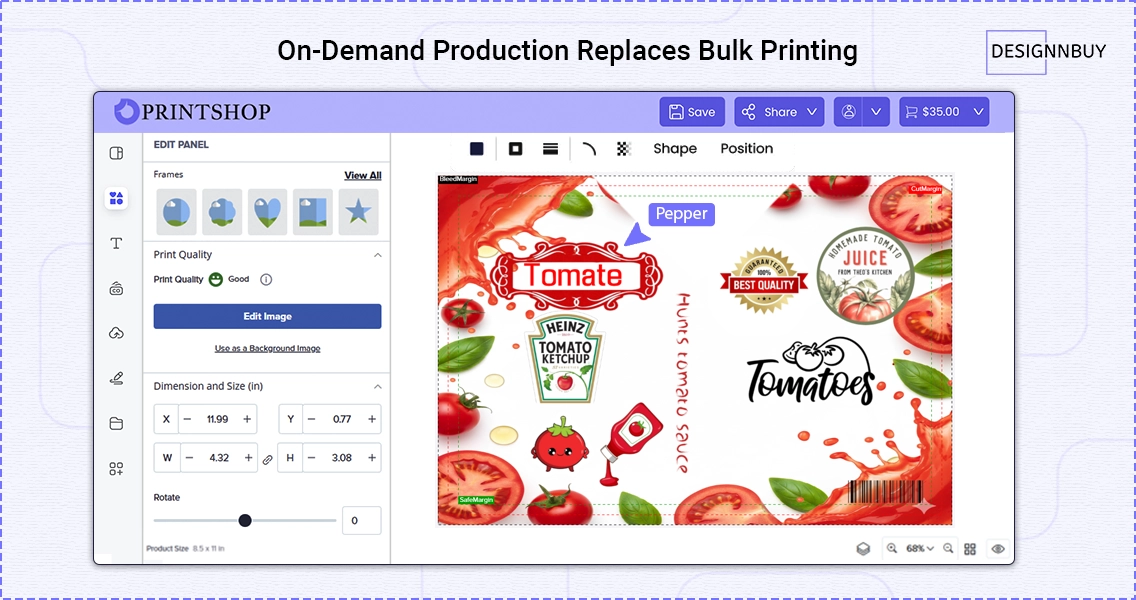The width and height of the screenshot is (1136, 600).
Task: Click the Rotate slider handle
Action: 245,520
